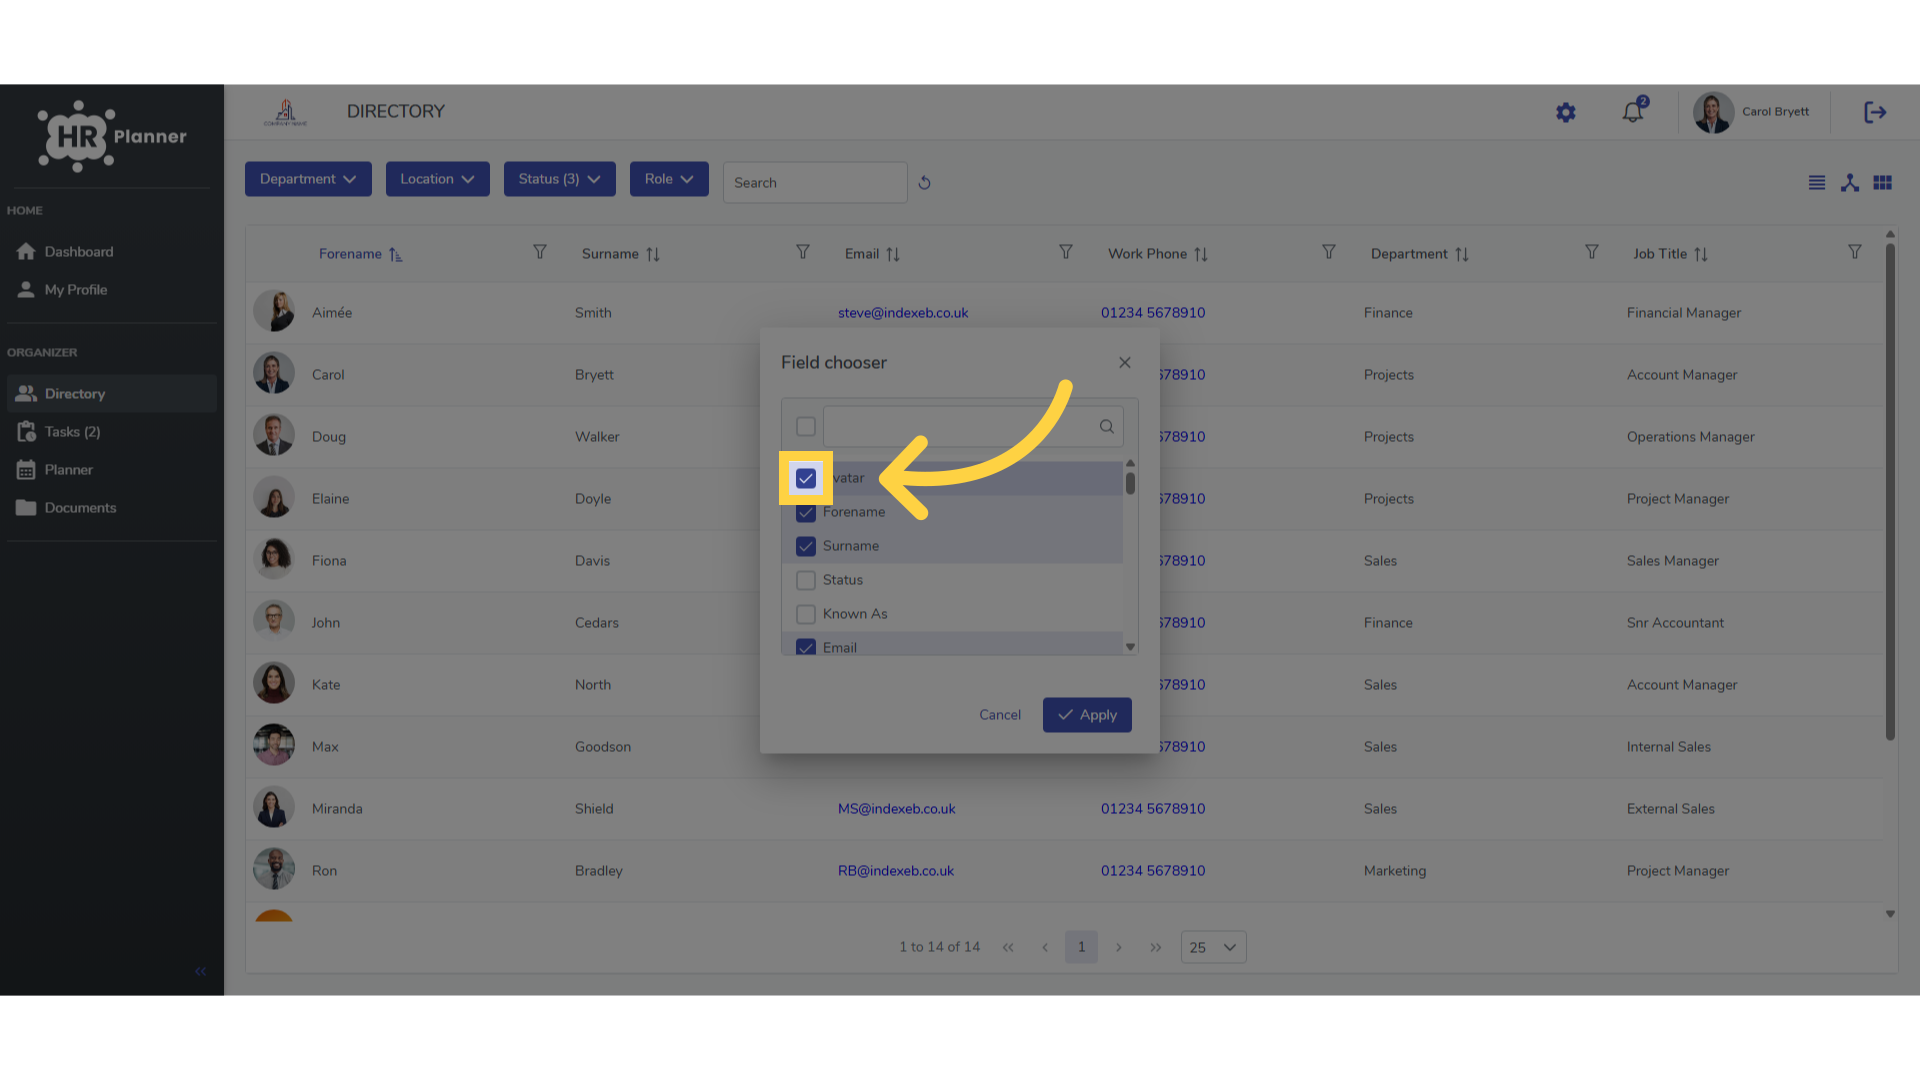Open filter for Surname column
The image size is (1920, 1080).
(x=803, y=252)
